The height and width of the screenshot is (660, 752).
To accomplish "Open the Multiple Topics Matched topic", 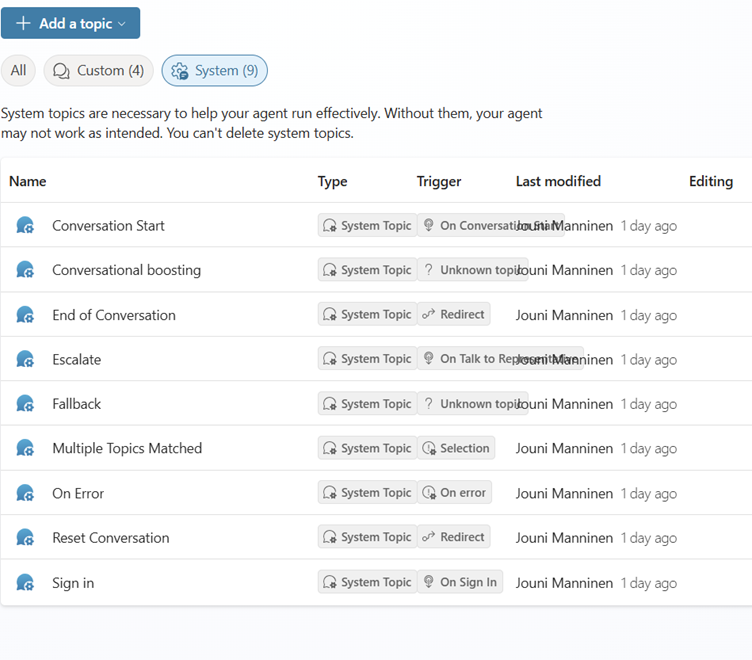I will tap(127, 448).
